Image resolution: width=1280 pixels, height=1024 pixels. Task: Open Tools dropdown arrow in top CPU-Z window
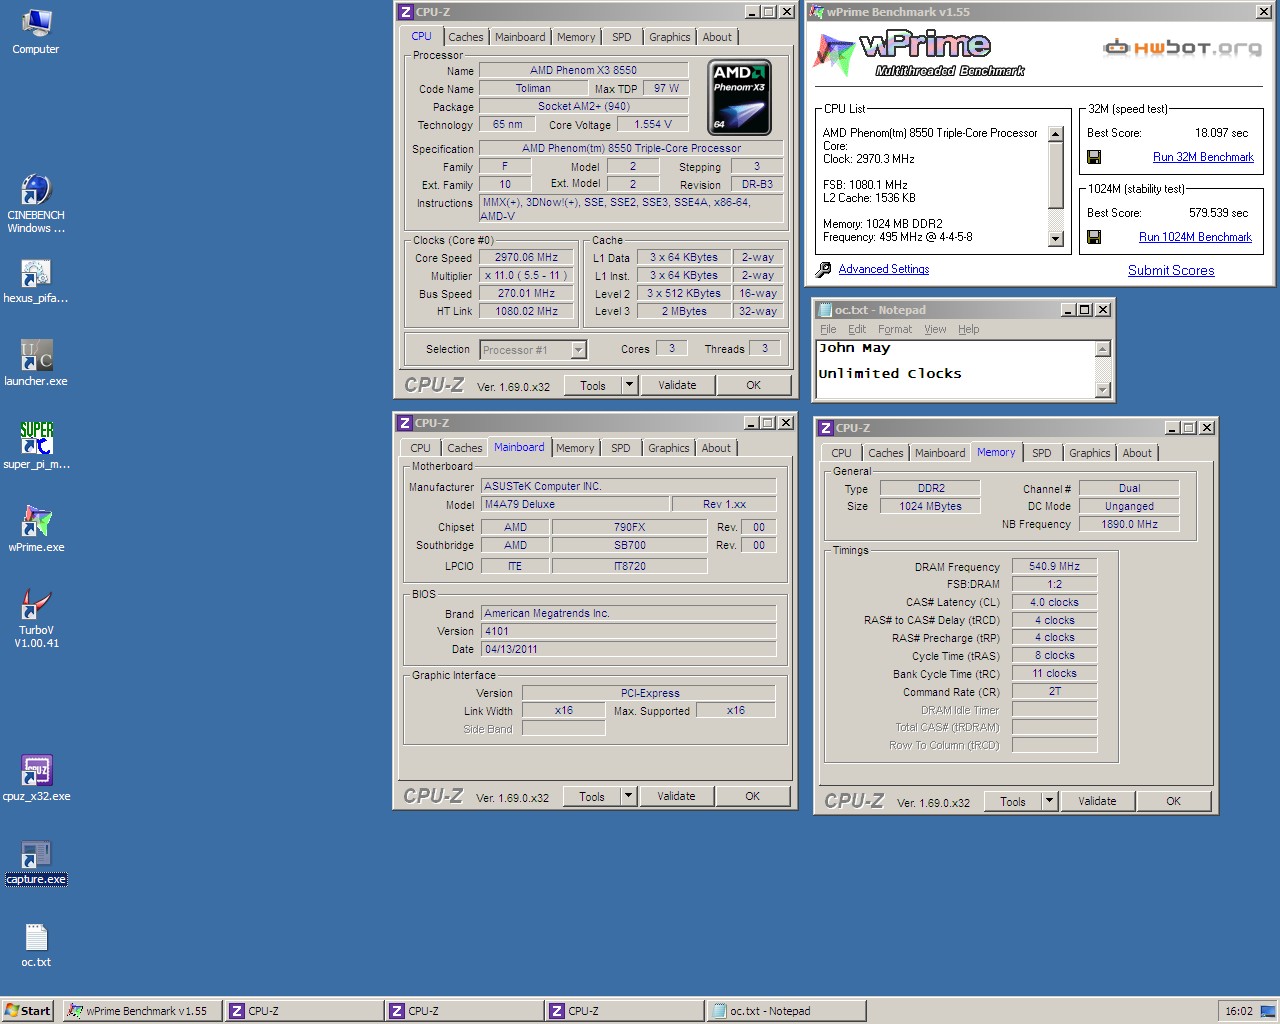click(629, 385)
